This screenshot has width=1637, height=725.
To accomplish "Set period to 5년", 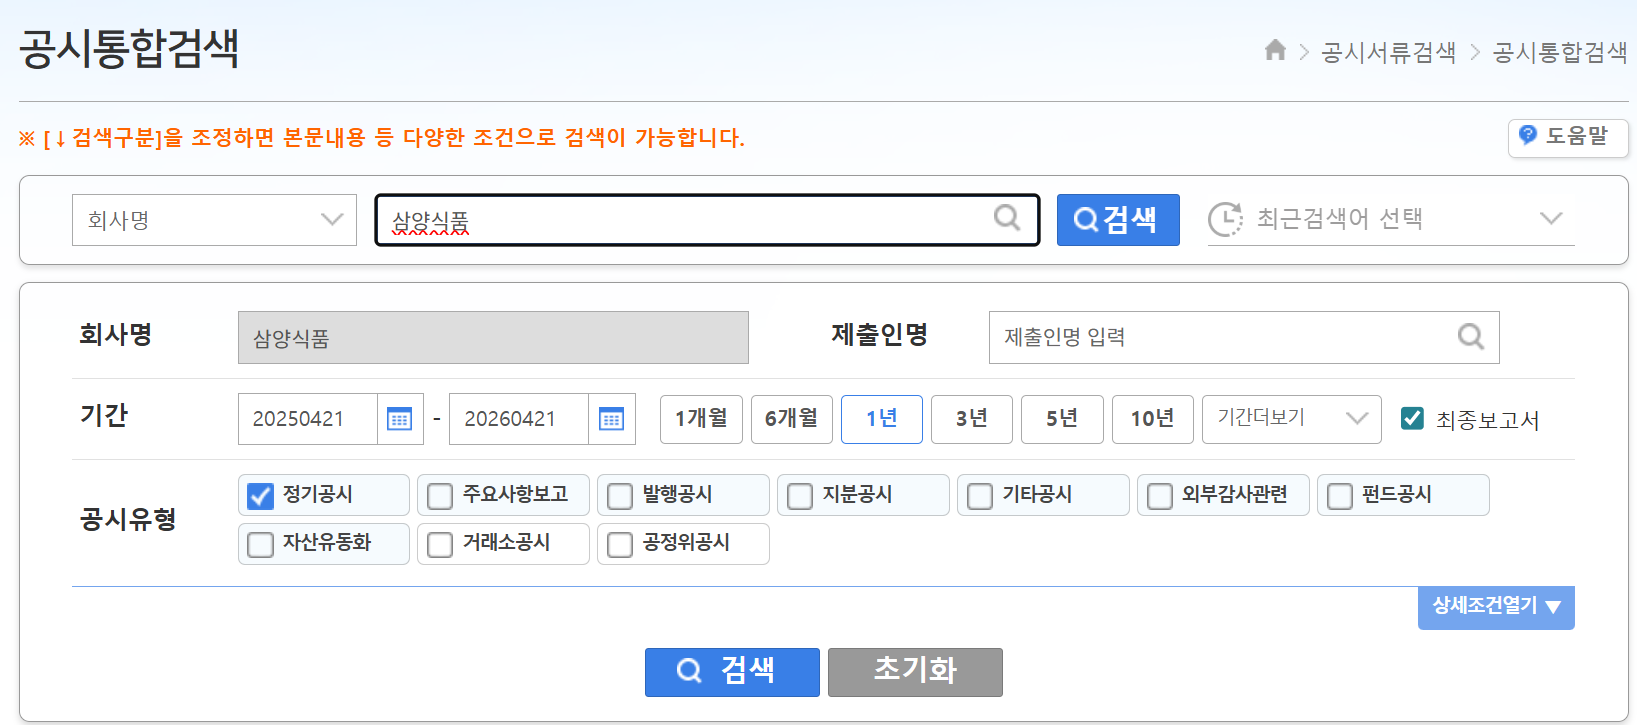I will click(x=1062, y=419).
